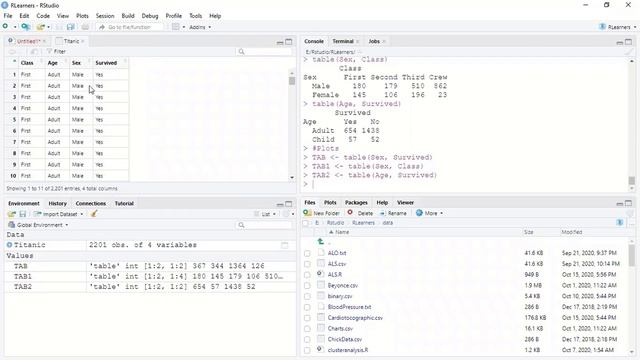This screenshot has width=640, height=360.
Task: Click the Load workspace icon in Environment
Action: pos(12,214)
